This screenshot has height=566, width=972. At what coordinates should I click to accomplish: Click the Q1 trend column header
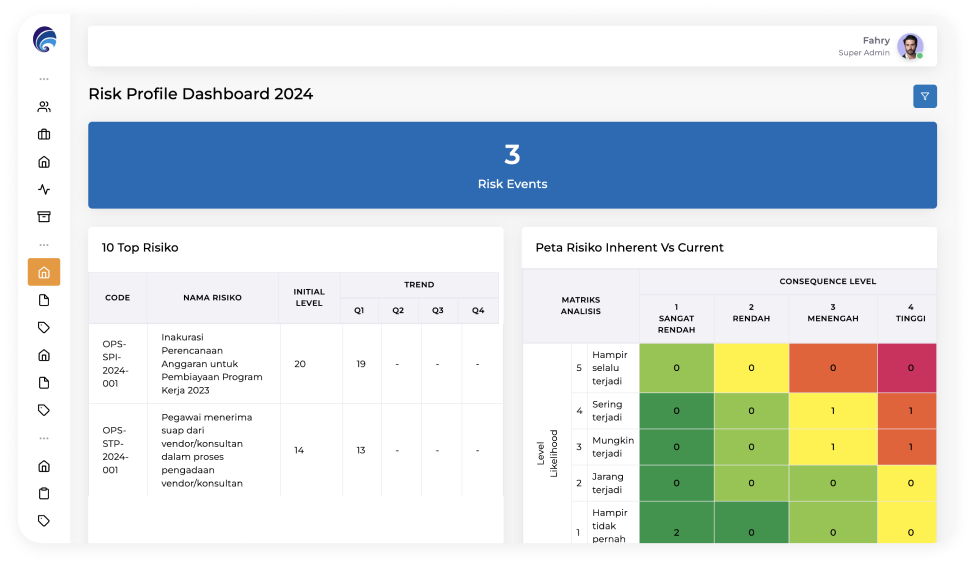tap(359, 311)
